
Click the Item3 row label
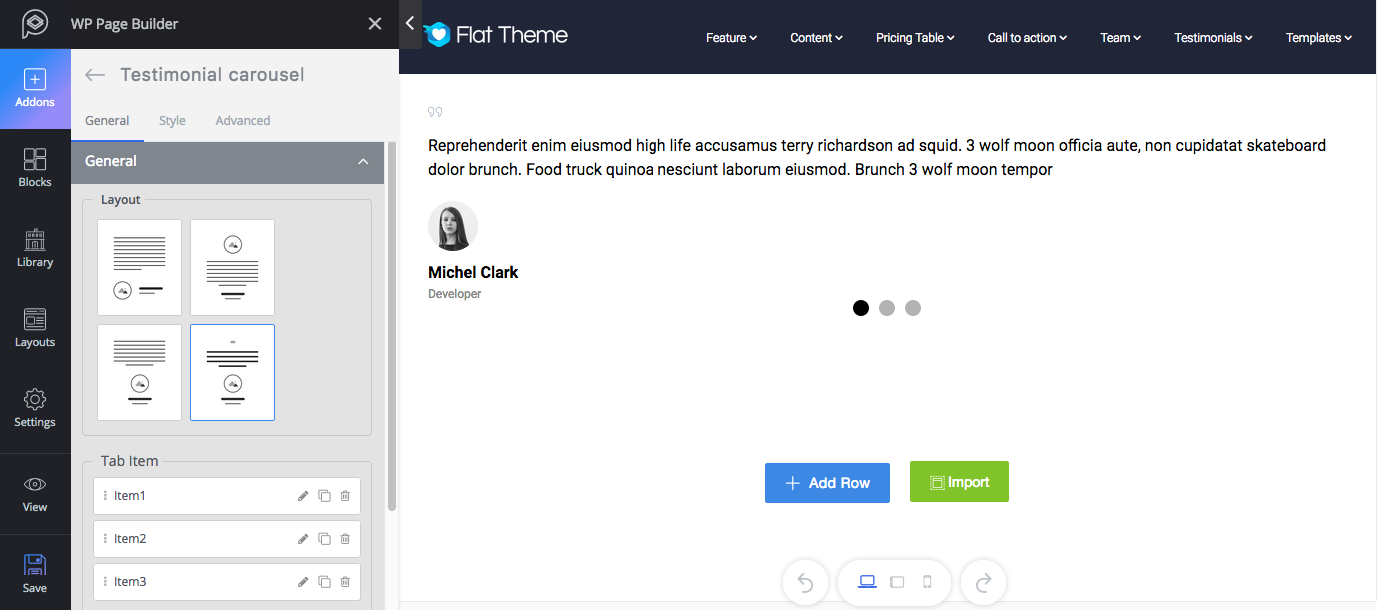129,582
